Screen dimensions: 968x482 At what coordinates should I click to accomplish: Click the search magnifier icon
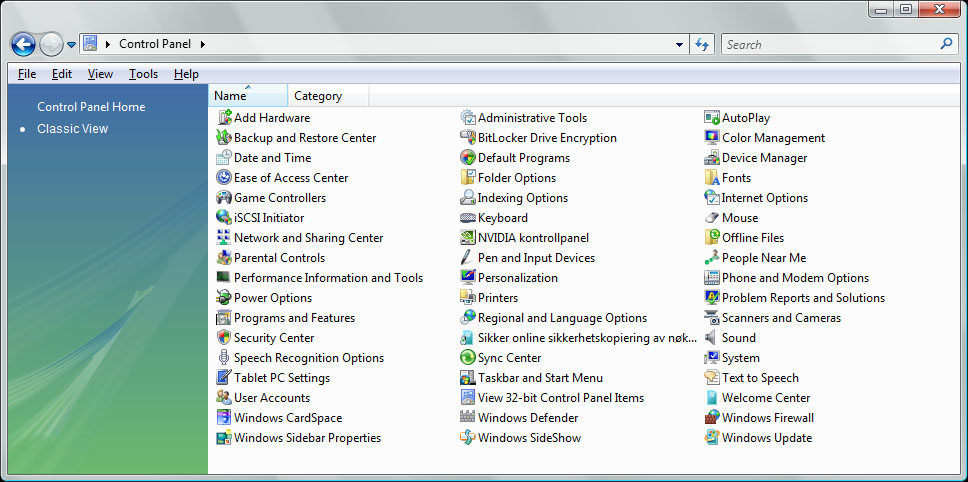pos(946,44)
